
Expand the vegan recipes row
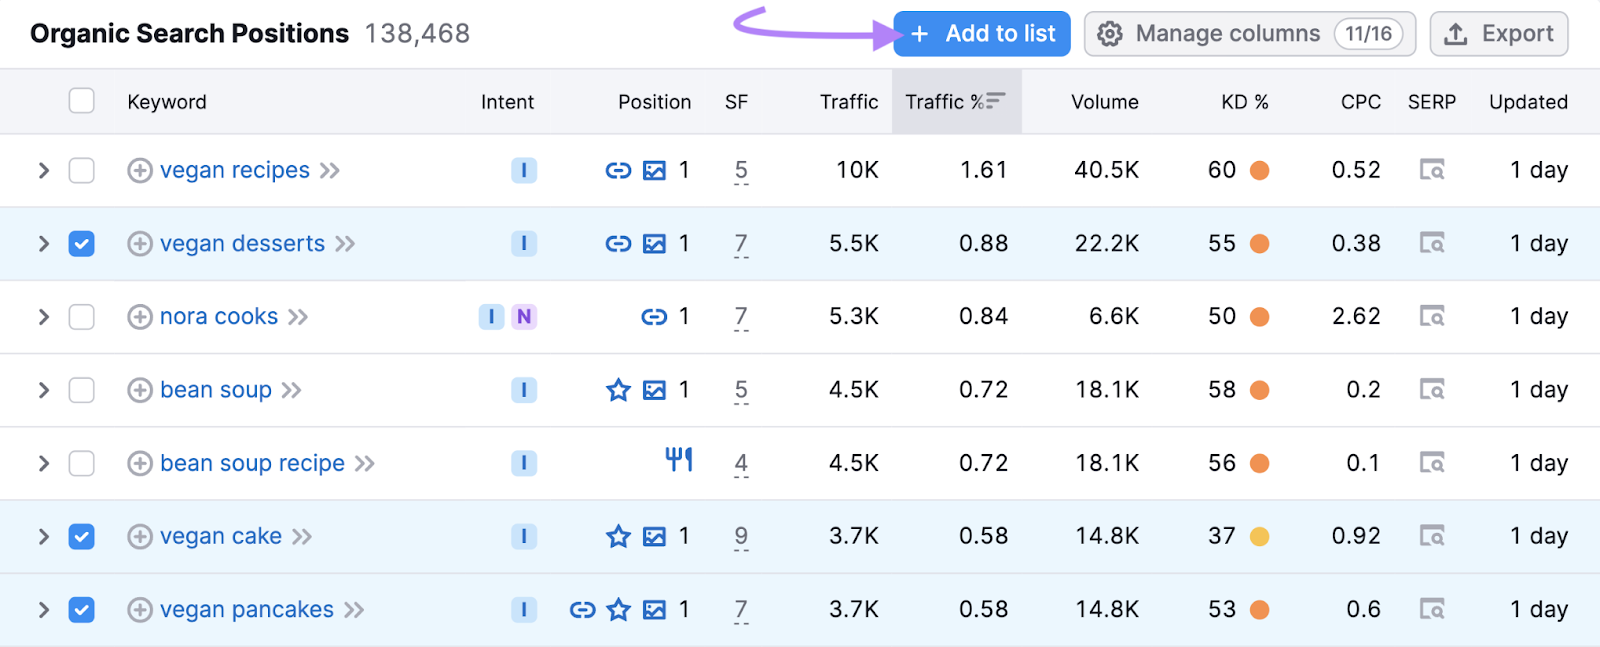click(x=43, y=170)
